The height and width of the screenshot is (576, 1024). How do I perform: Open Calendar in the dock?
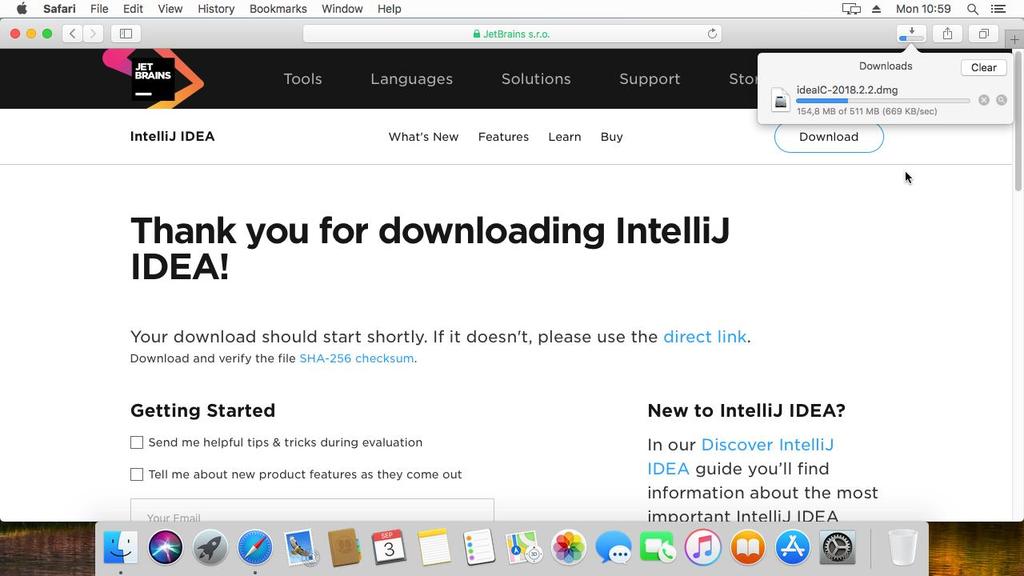389,547
